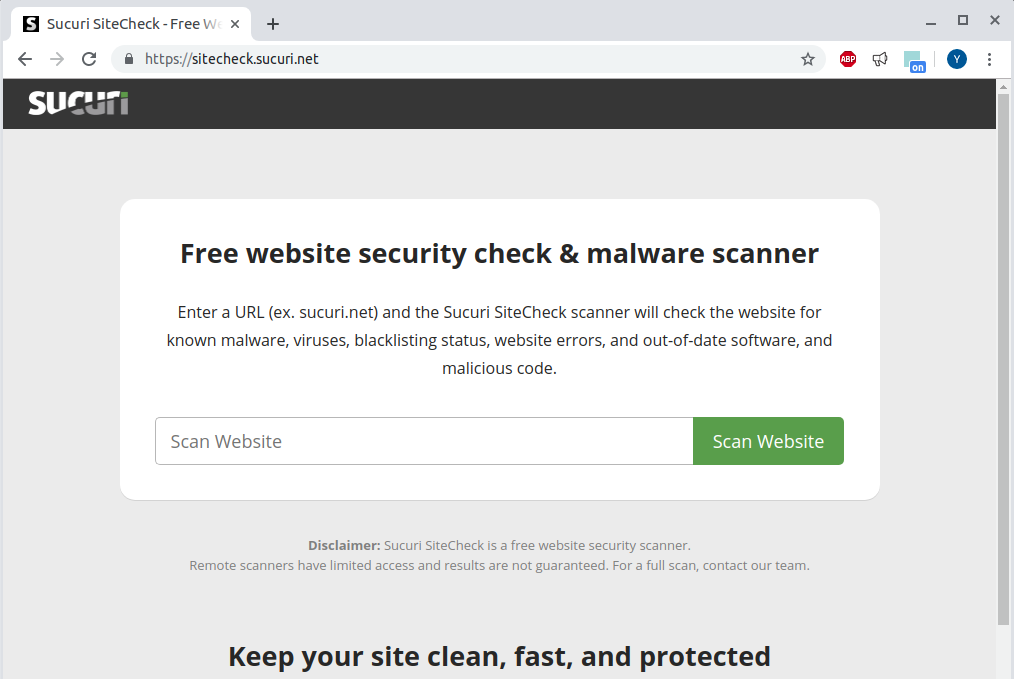
Task: Open a new tab with the plus button
Action: point(272,23)
